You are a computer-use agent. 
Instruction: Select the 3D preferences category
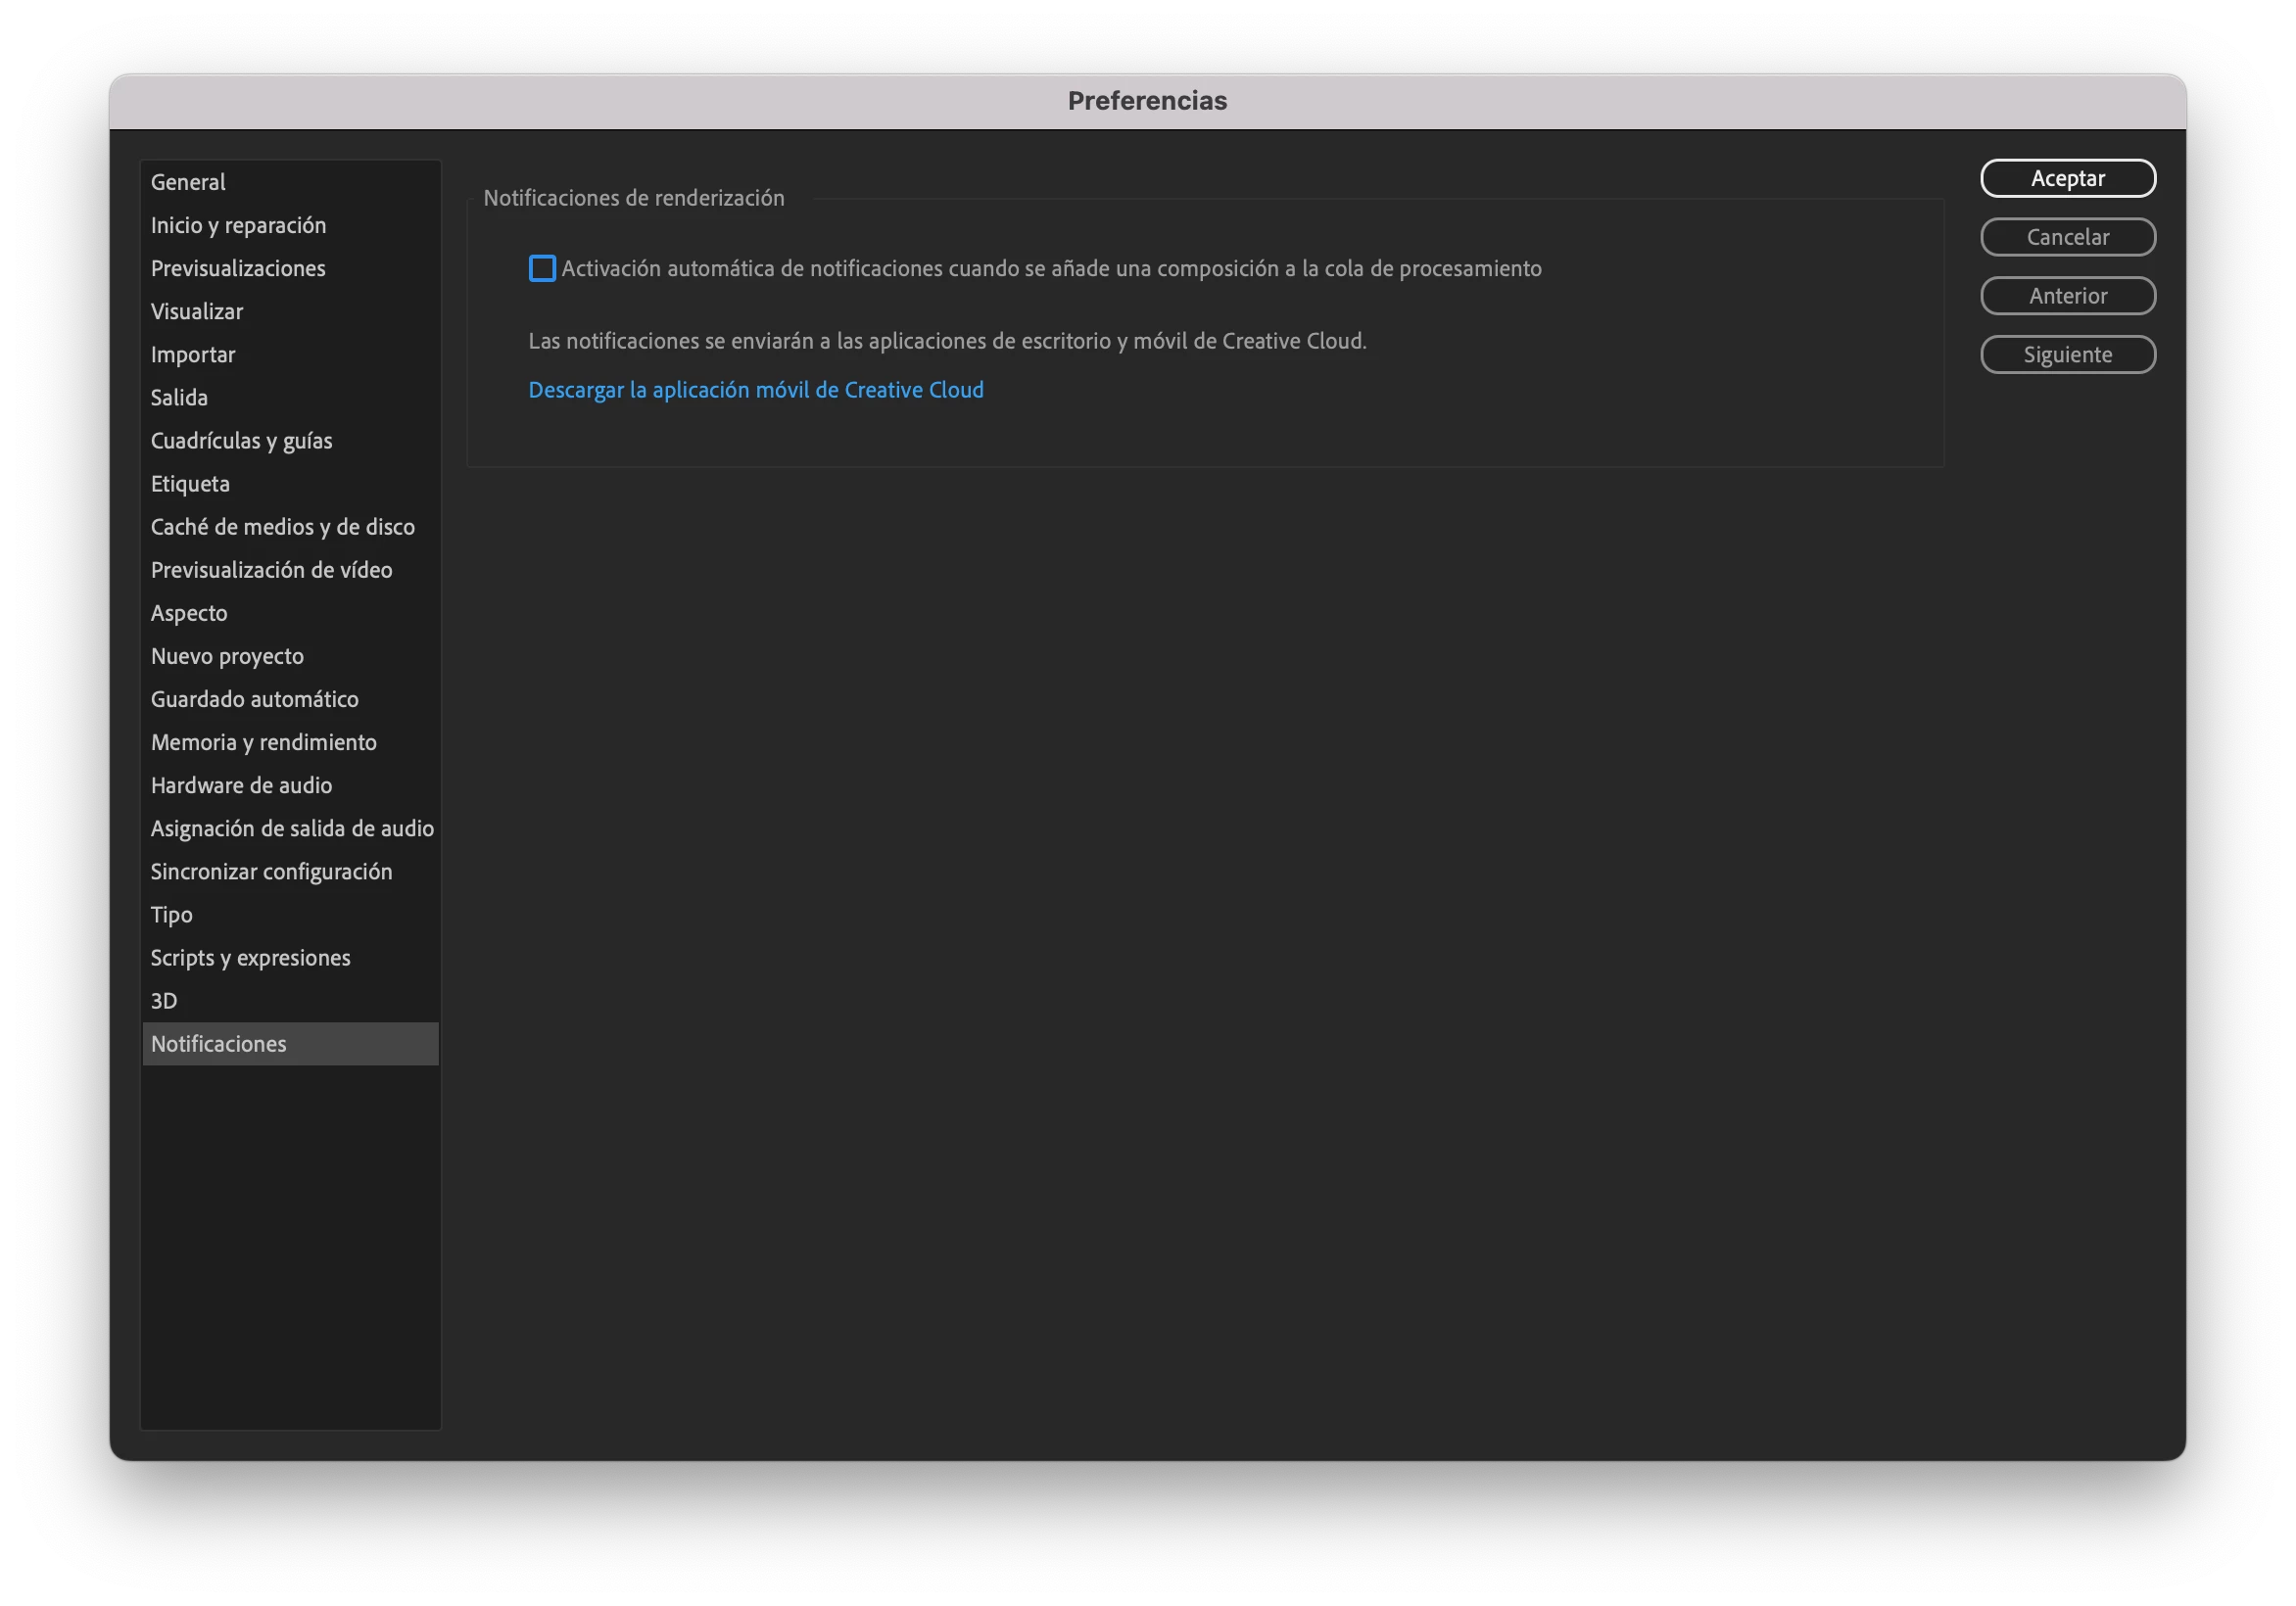click(164, 1001)
